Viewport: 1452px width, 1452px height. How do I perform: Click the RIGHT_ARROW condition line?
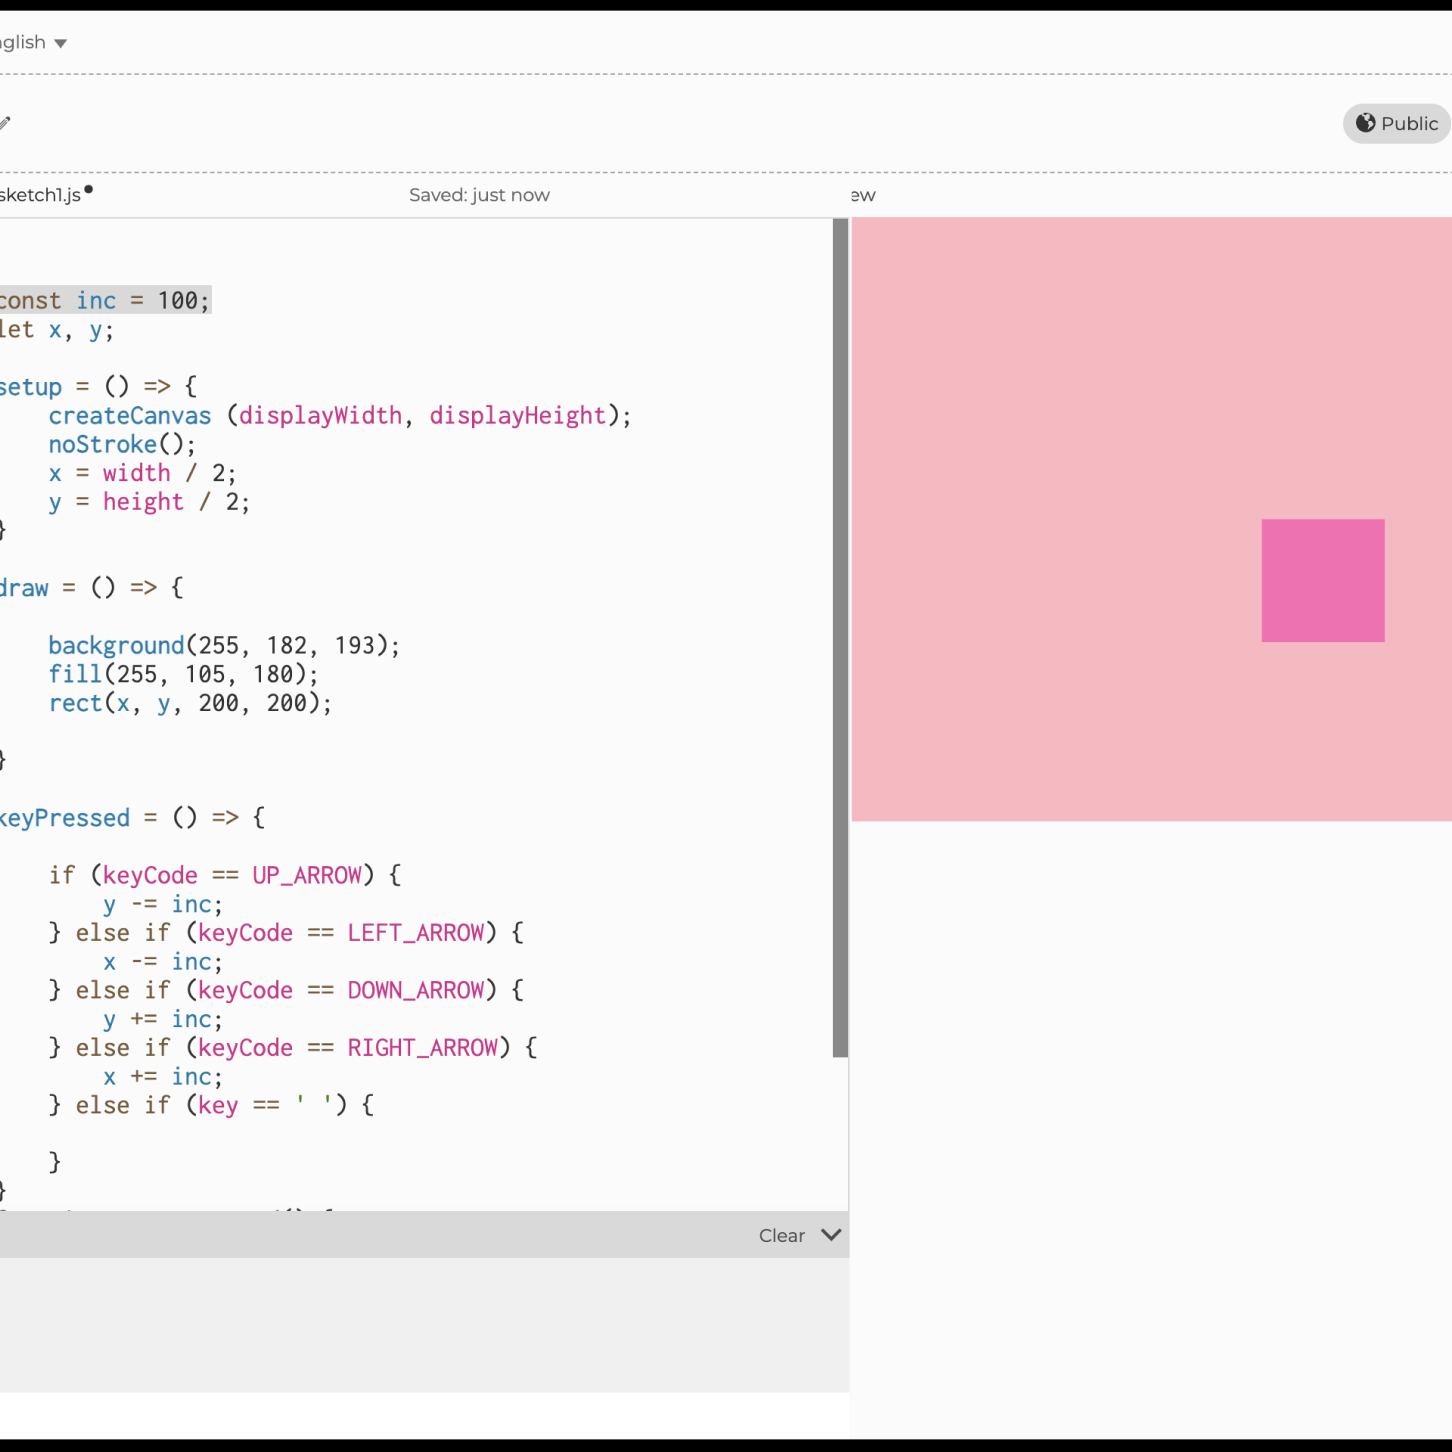coord(293,1048)
